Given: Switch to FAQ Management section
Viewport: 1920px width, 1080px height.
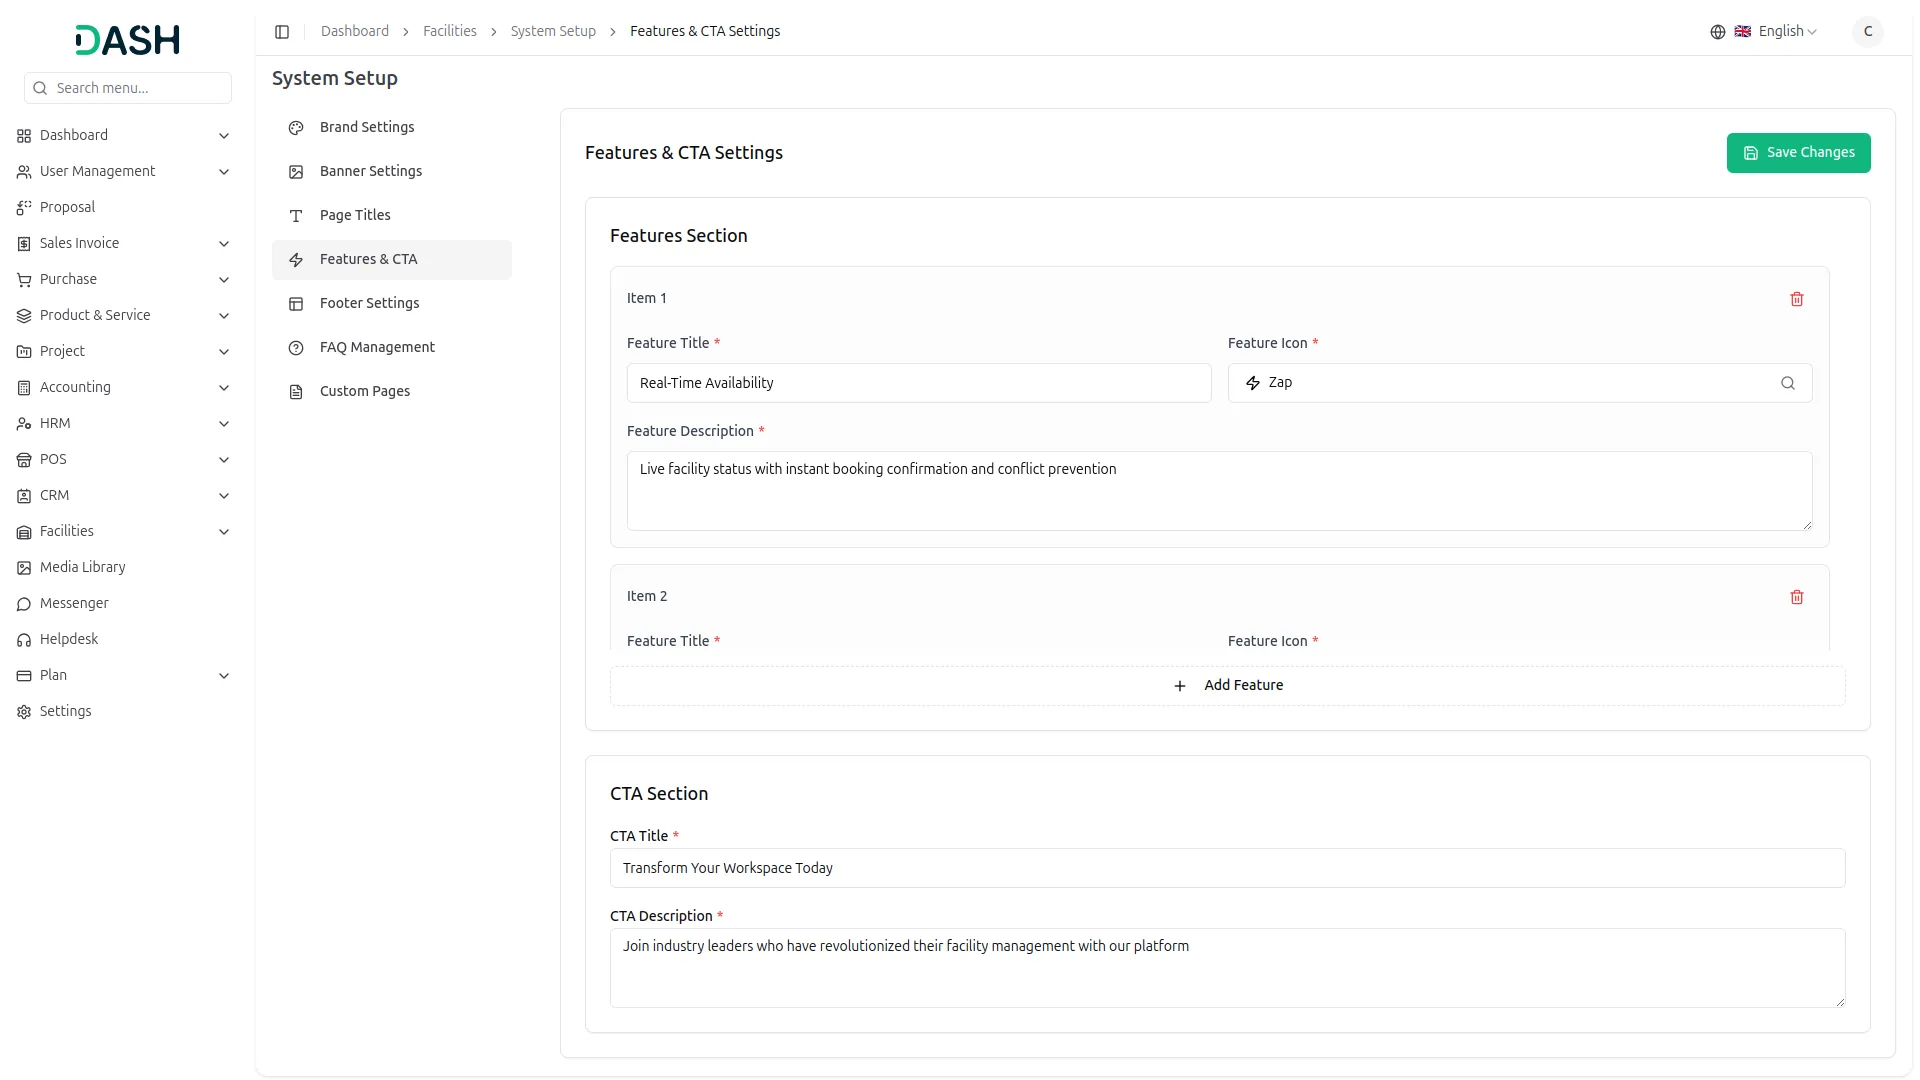Looking at the screenshot, I should pos(377,347).
